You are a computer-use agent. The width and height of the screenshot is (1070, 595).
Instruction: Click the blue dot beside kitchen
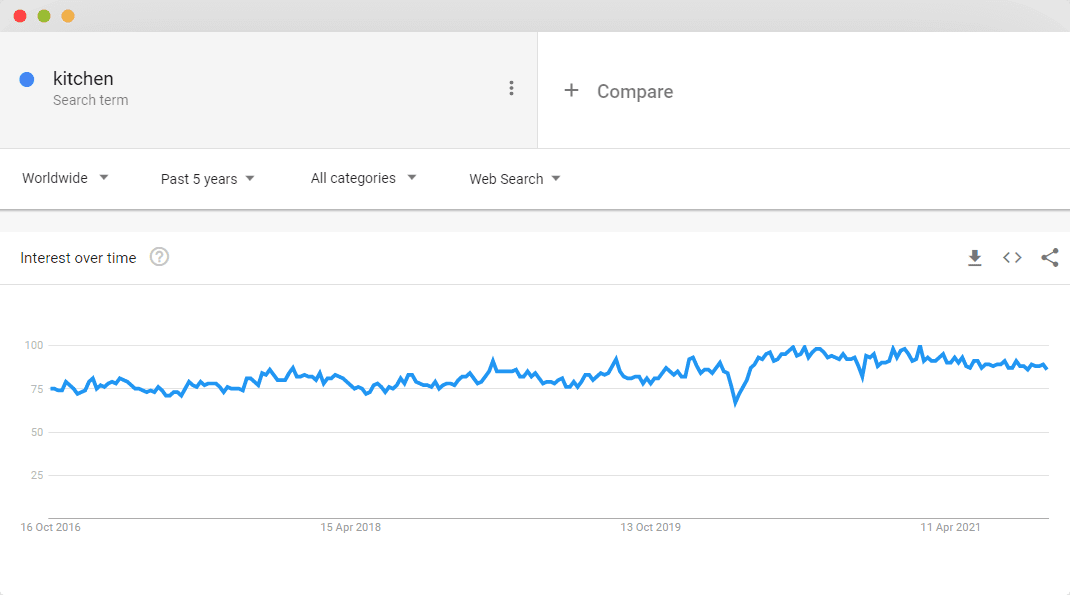(x=27, y=80)
